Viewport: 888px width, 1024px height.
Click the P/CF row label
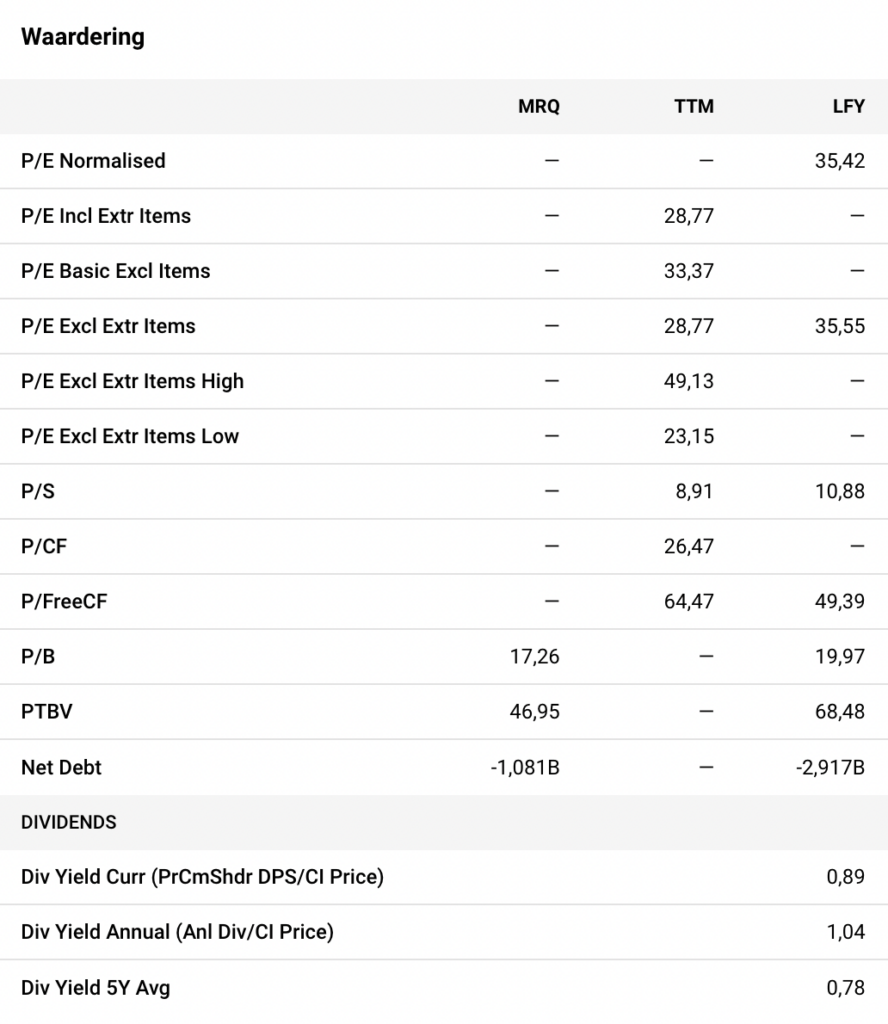point(44,546)
